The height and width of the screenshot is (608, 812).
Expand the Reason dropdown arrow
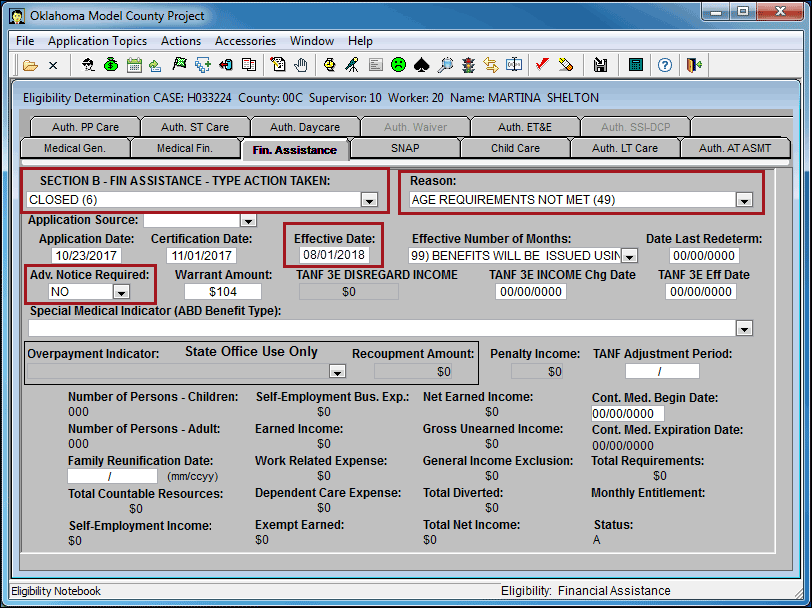click(744, 200)
